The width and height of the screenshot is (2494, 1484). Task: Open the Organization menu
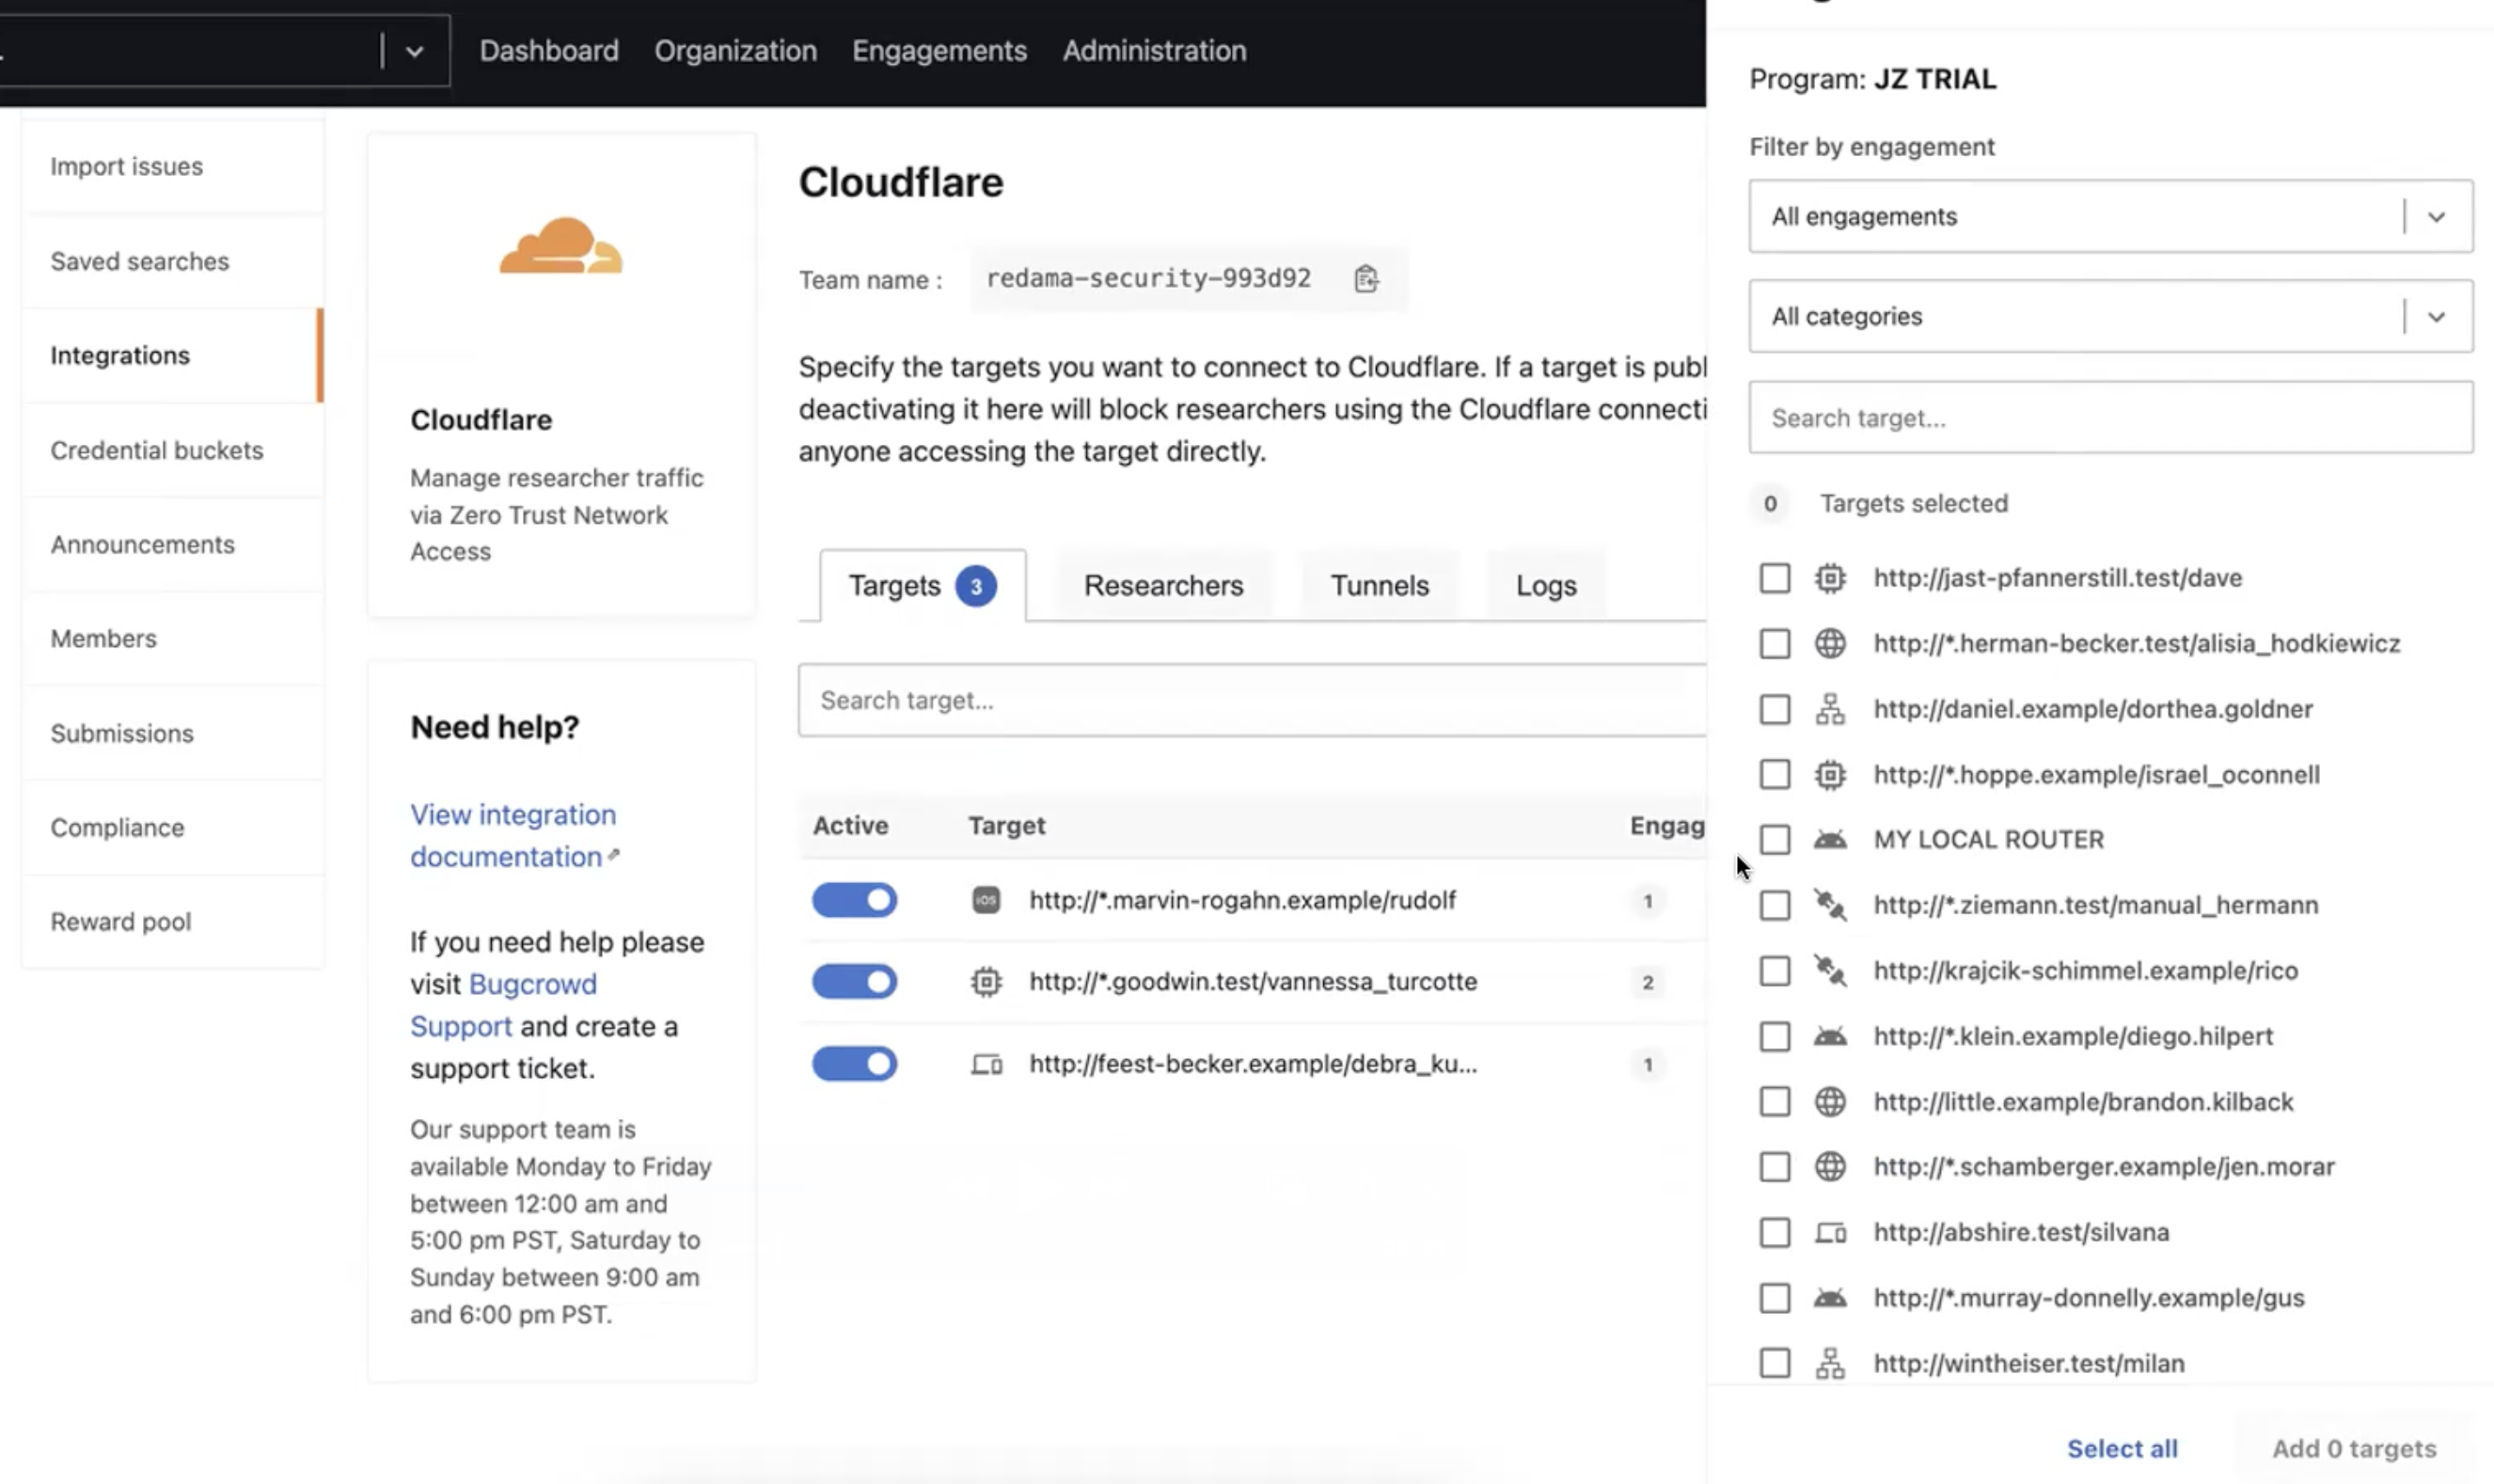(x=735, y=51)
